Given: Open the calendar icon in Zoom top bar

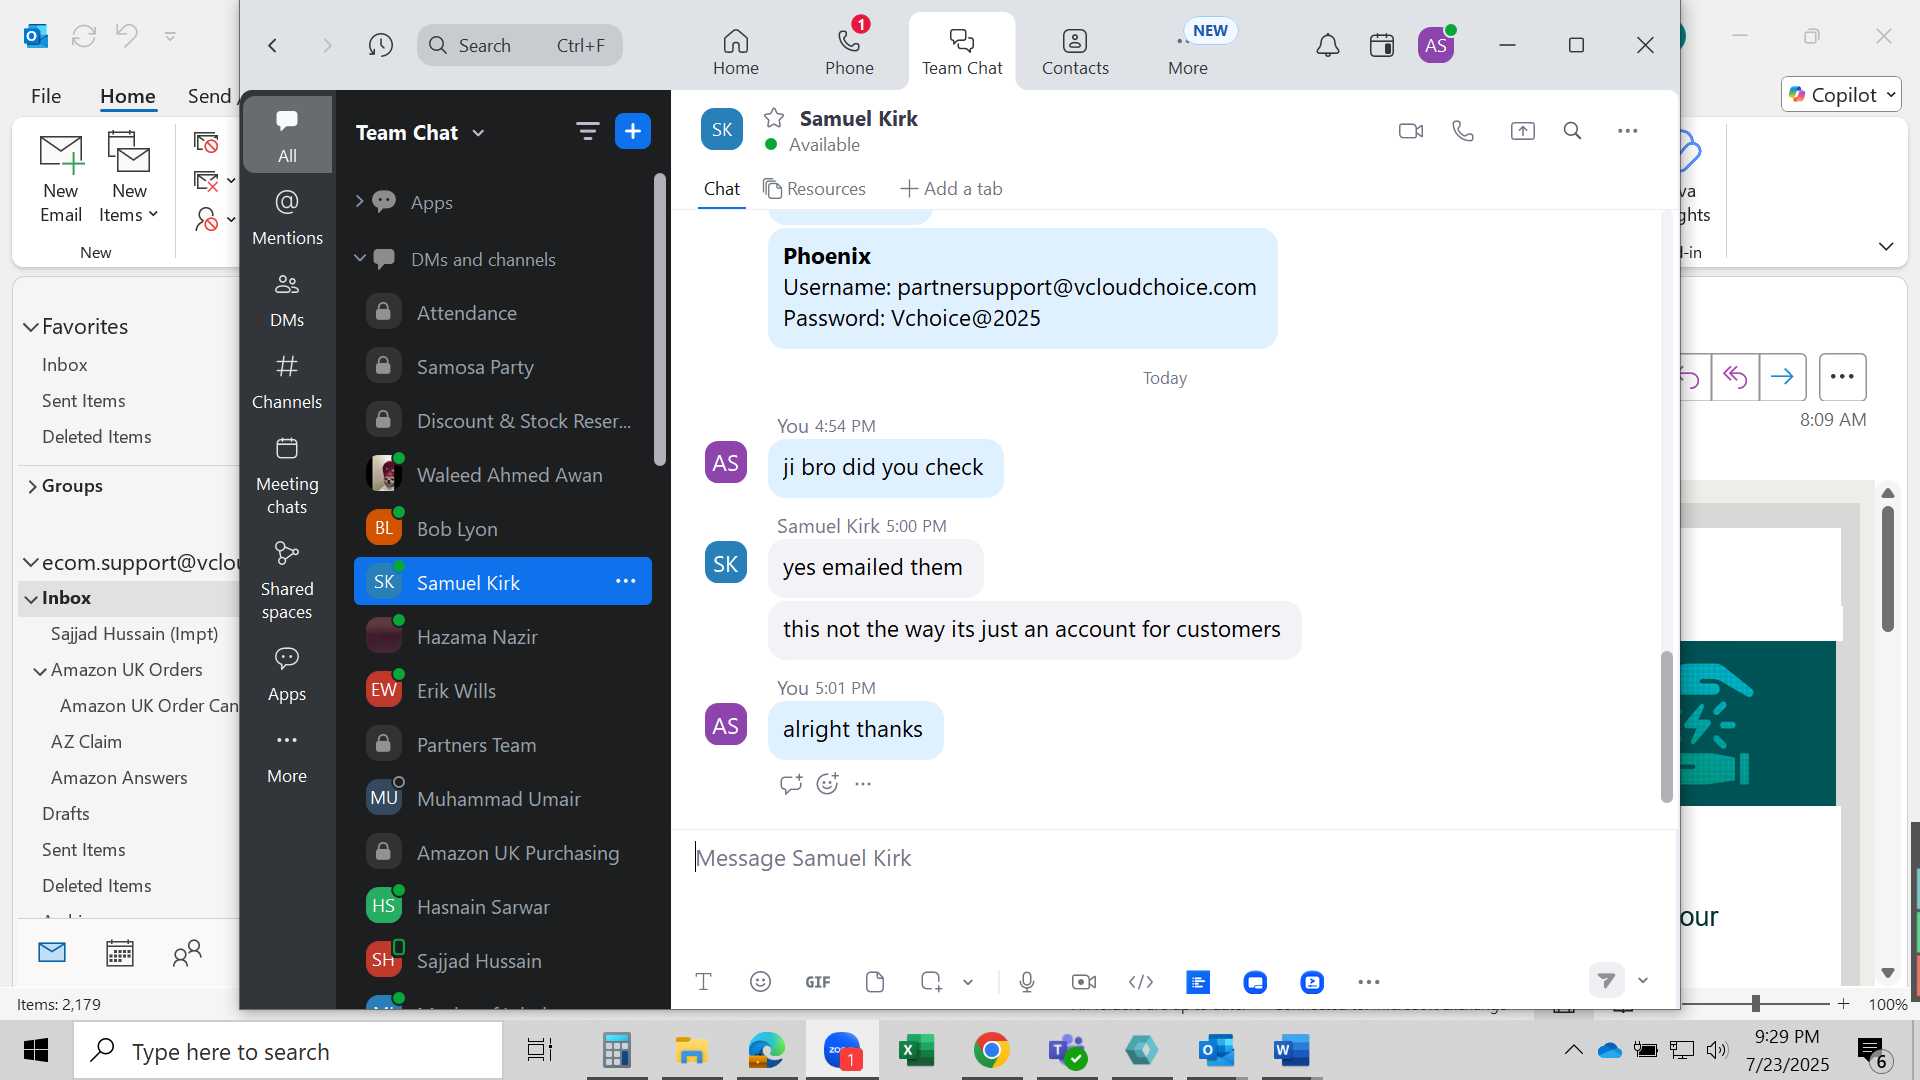Looking at the screenshot, I should 1382,45.
